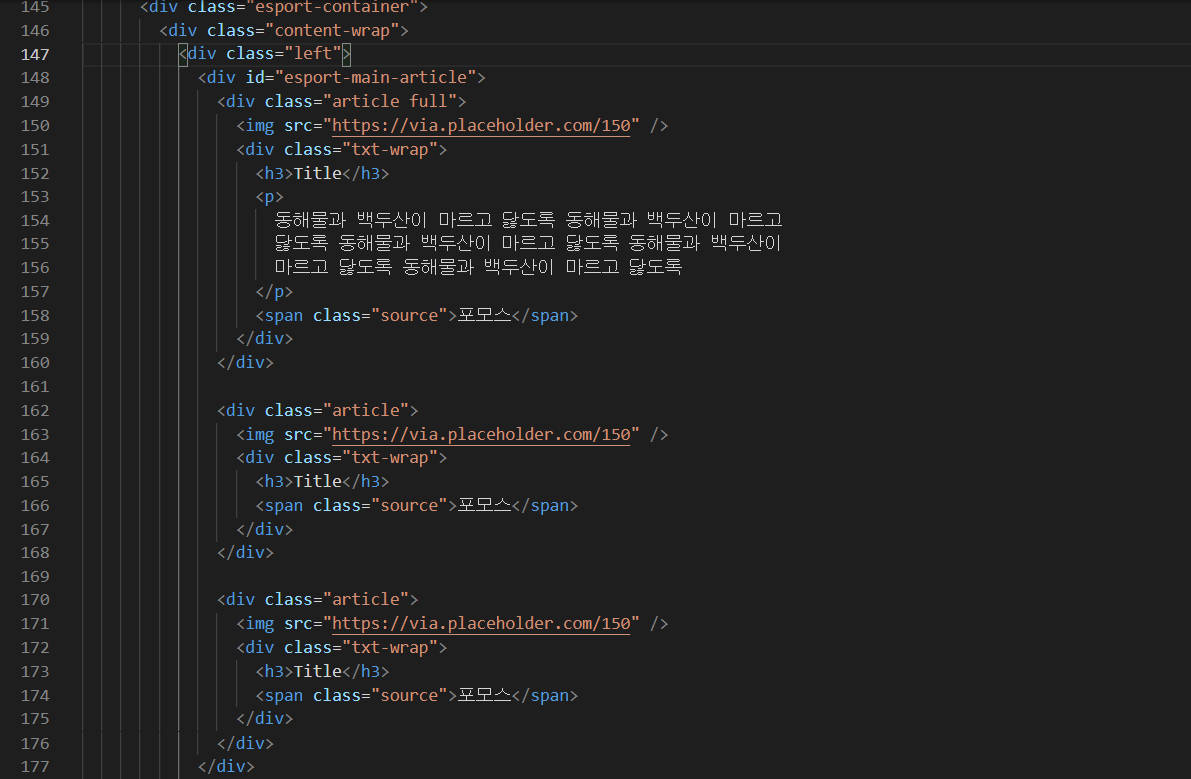The image size is (1191, 779).
Task: Click "source" class value on line 174
Action: (x=409, y=695)
